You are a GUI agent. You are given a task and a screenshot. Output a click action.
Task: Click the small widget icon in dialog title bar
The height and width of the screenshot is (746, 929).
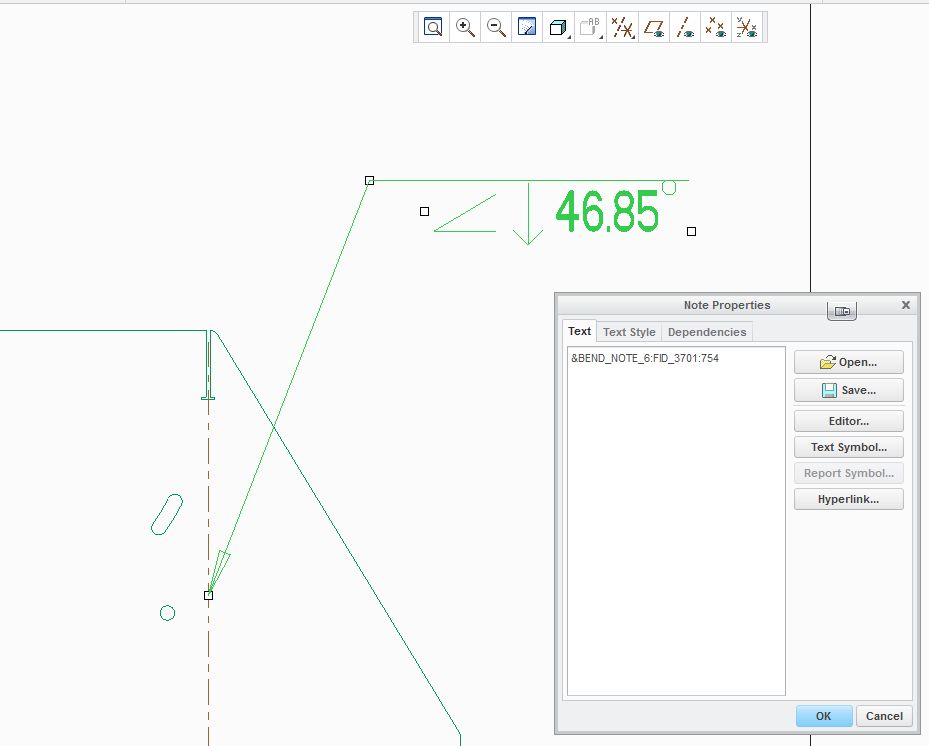[842, 311]
